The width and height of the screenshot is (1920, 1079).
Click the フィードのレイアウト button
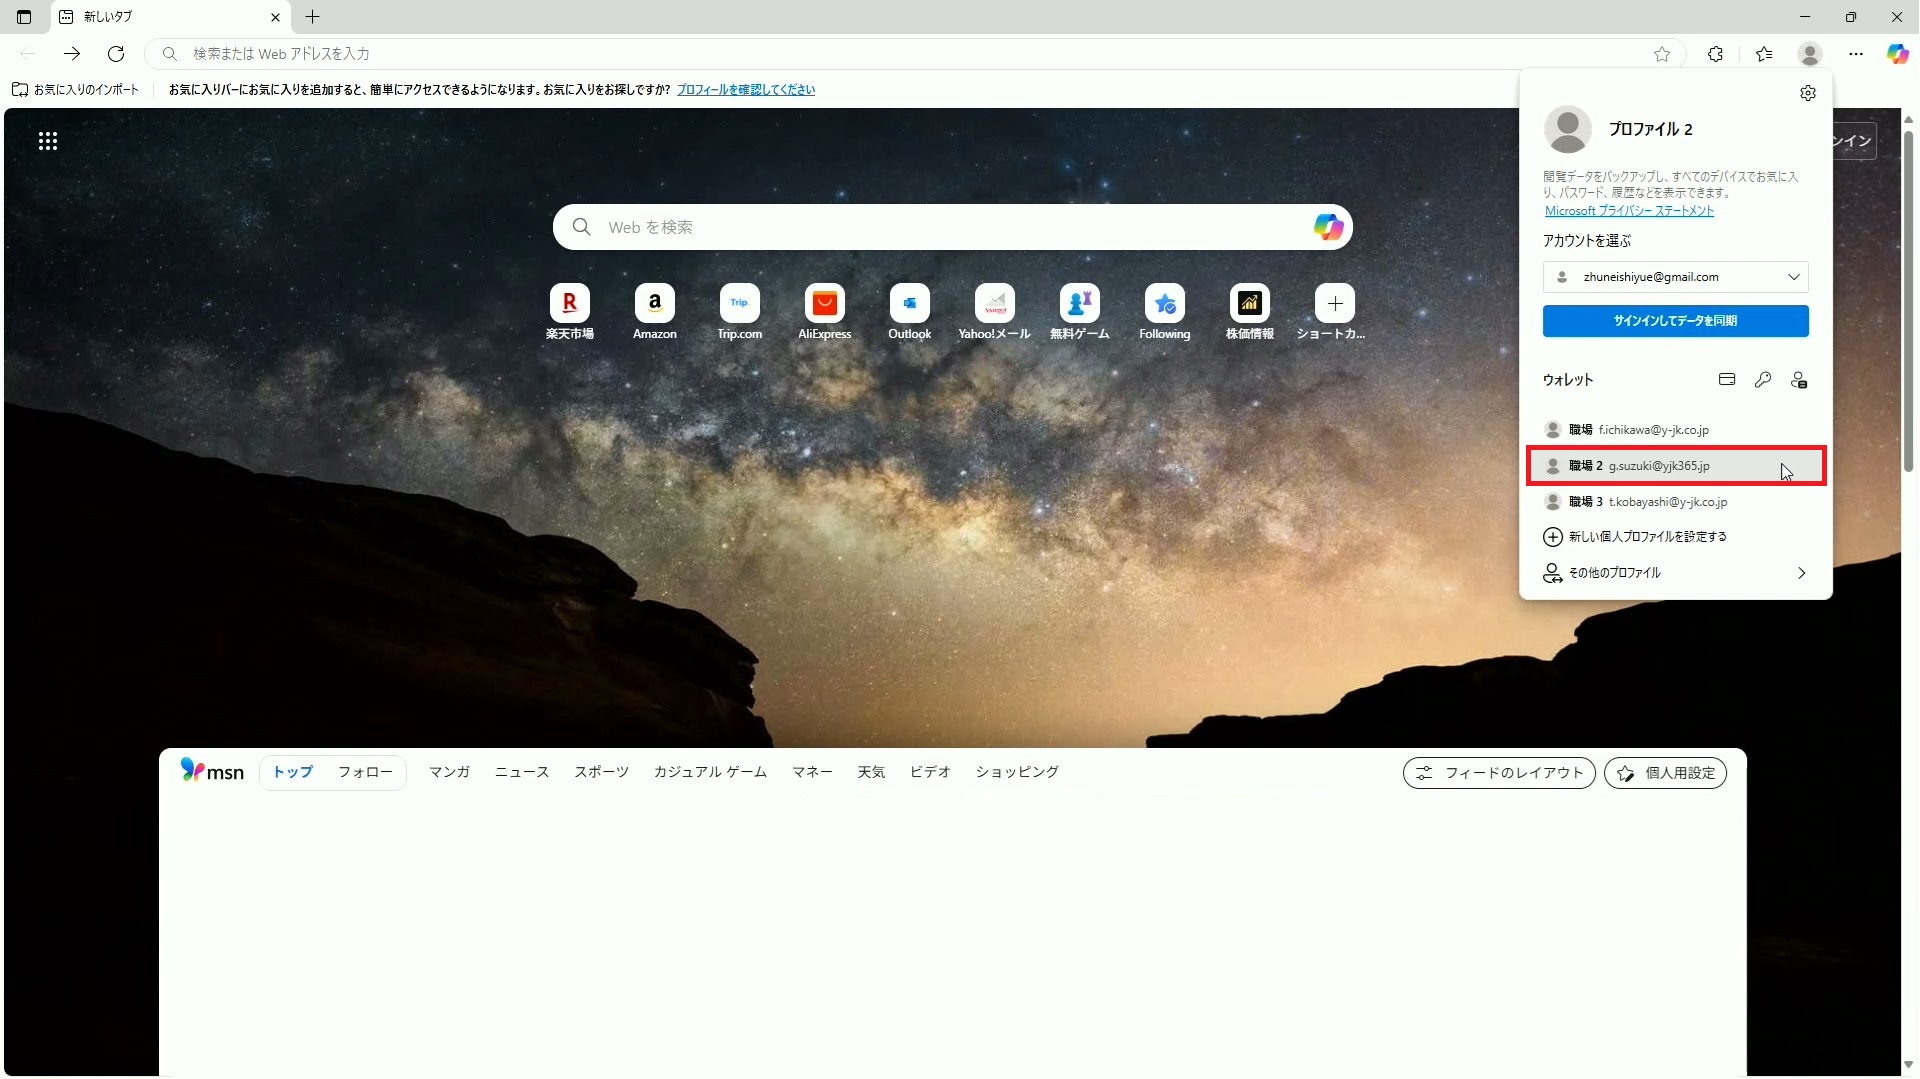[1498, 773]
